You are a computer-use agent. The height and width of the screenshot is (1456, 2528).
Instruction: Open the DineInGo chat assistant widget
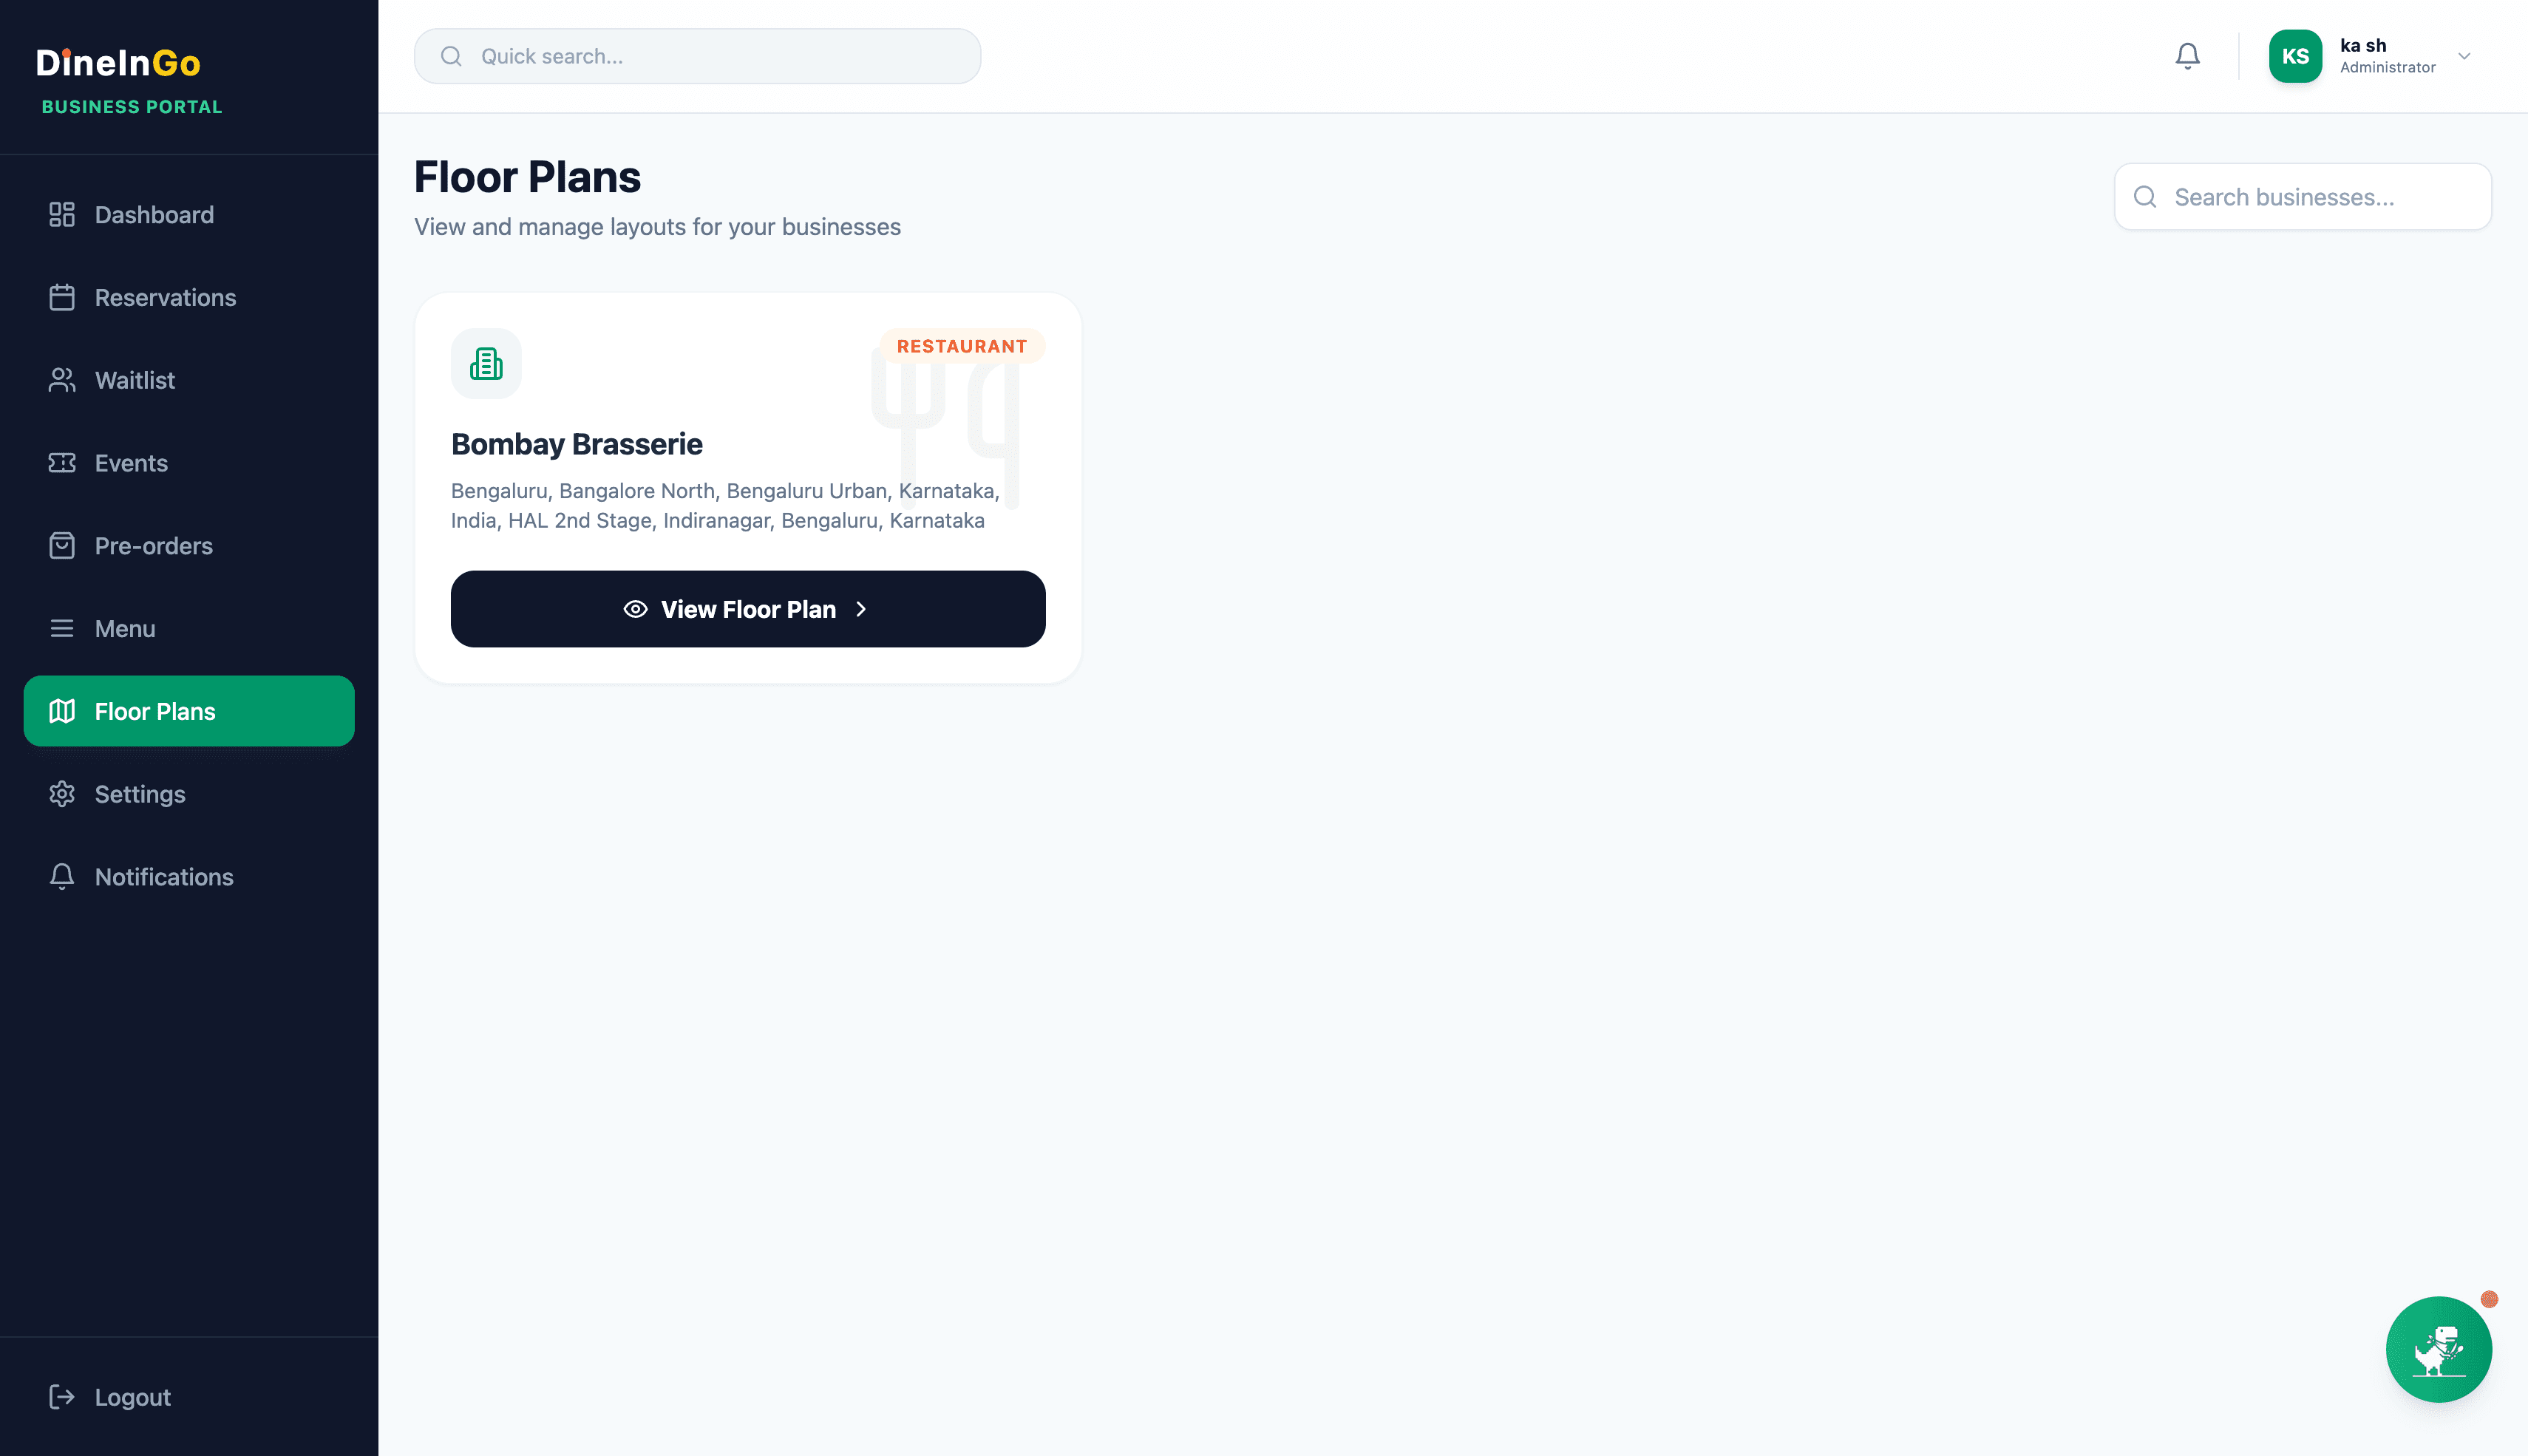[2439, 1349]
